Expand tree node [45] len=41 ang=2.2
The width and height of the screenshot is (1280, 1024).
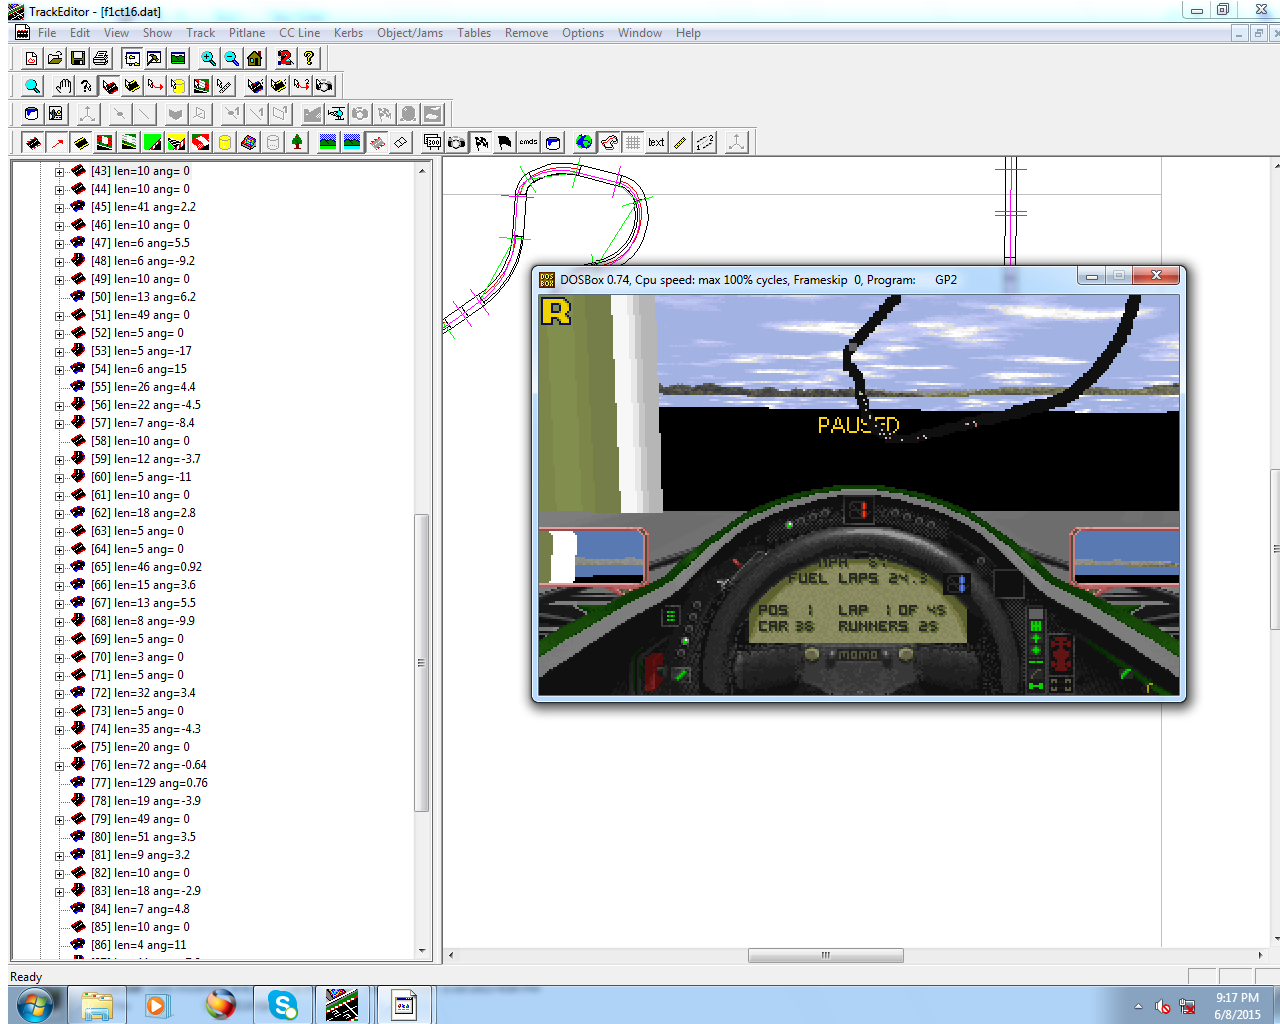[x=59, y=208]
